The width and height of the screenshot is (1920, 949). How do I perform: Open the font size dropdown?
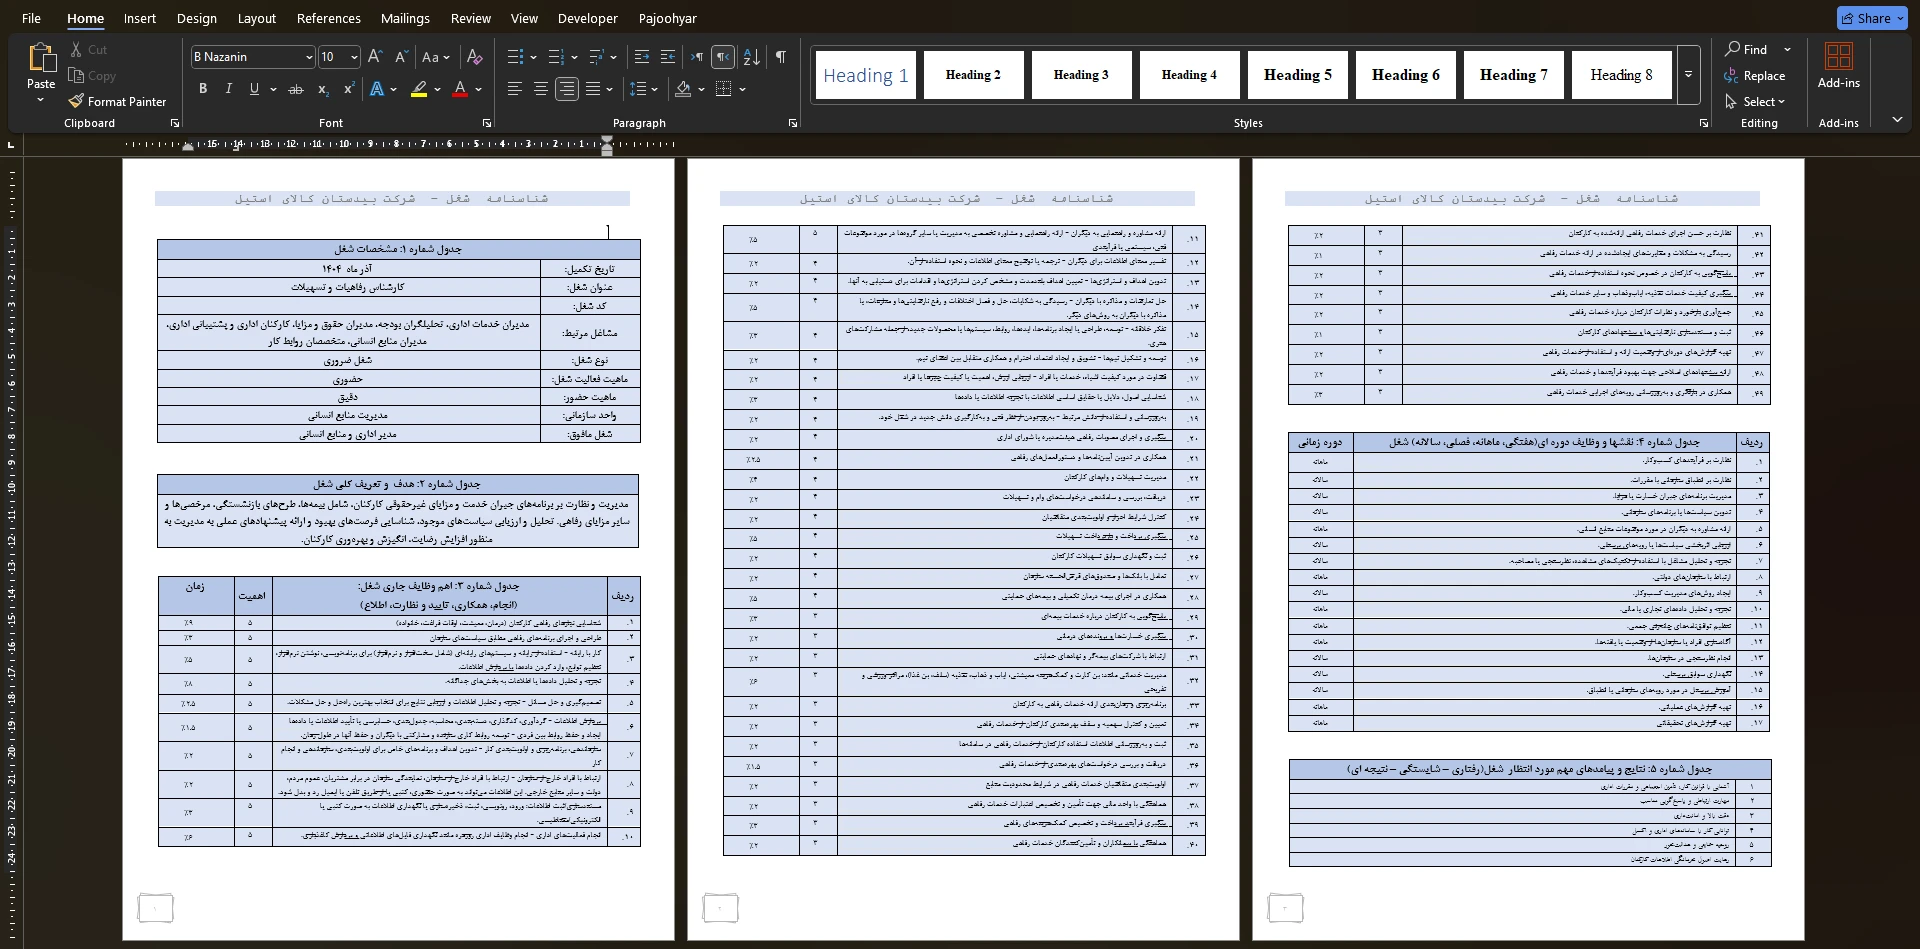[x=354, y=57]
